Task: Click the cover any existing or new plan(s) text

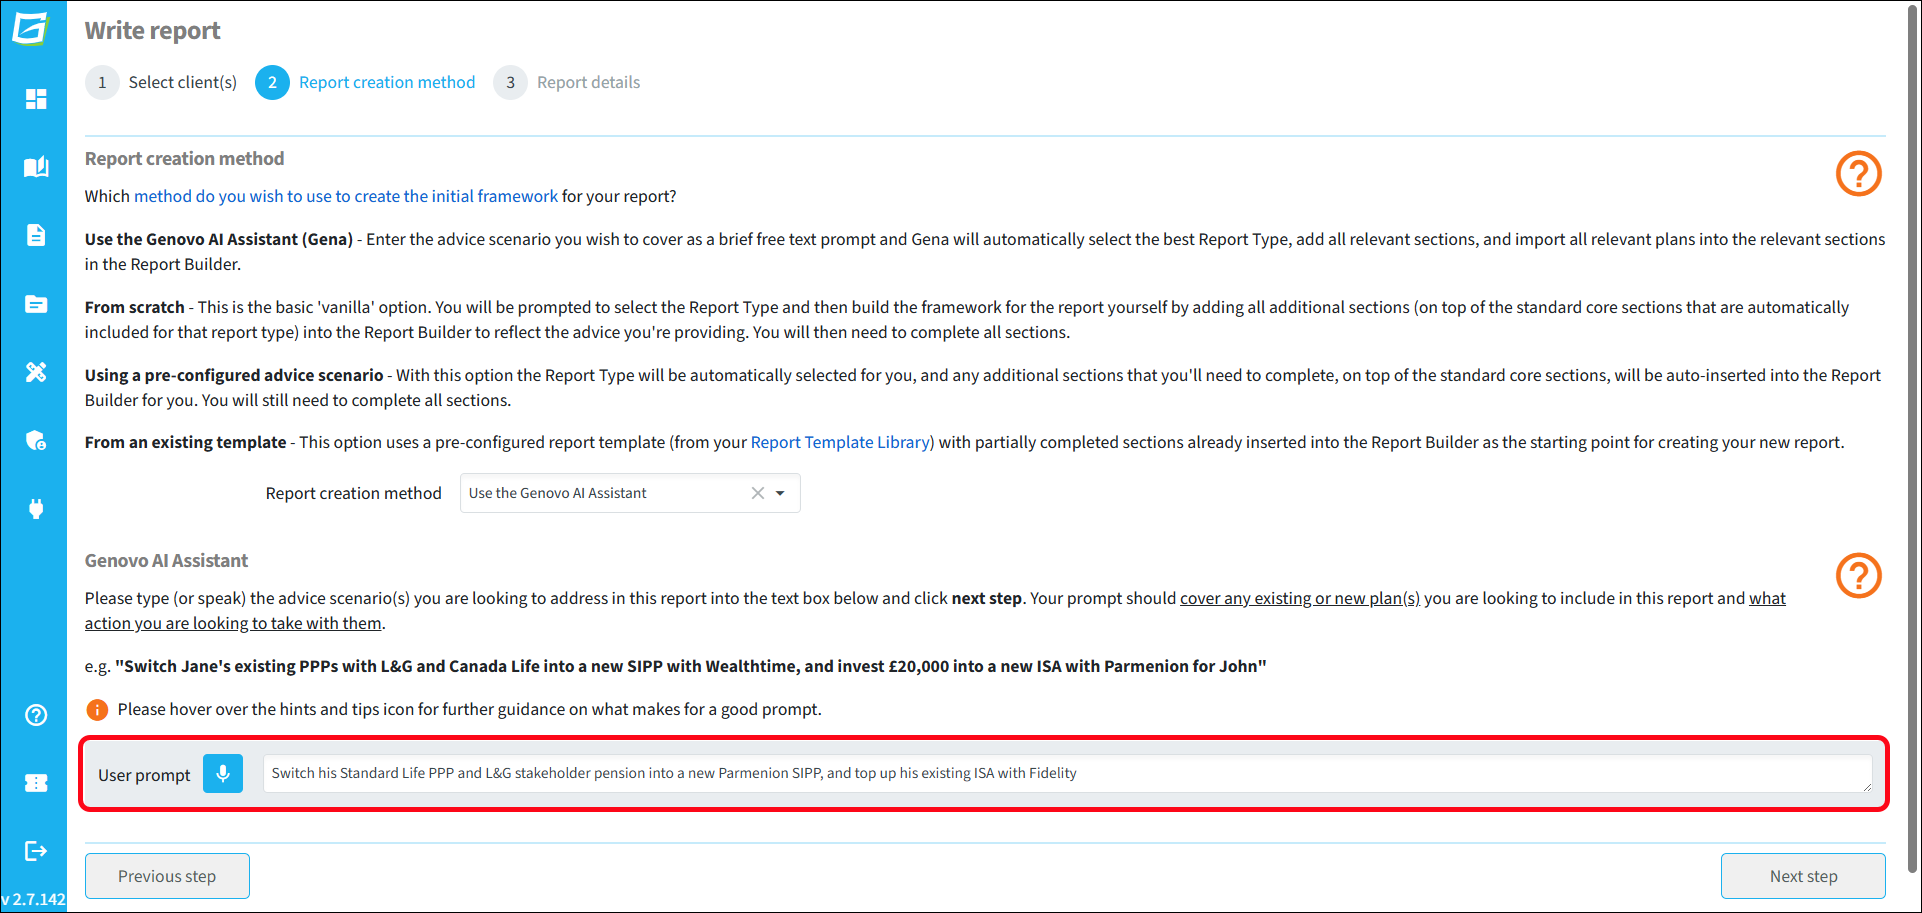Action: click(1300, 598)
